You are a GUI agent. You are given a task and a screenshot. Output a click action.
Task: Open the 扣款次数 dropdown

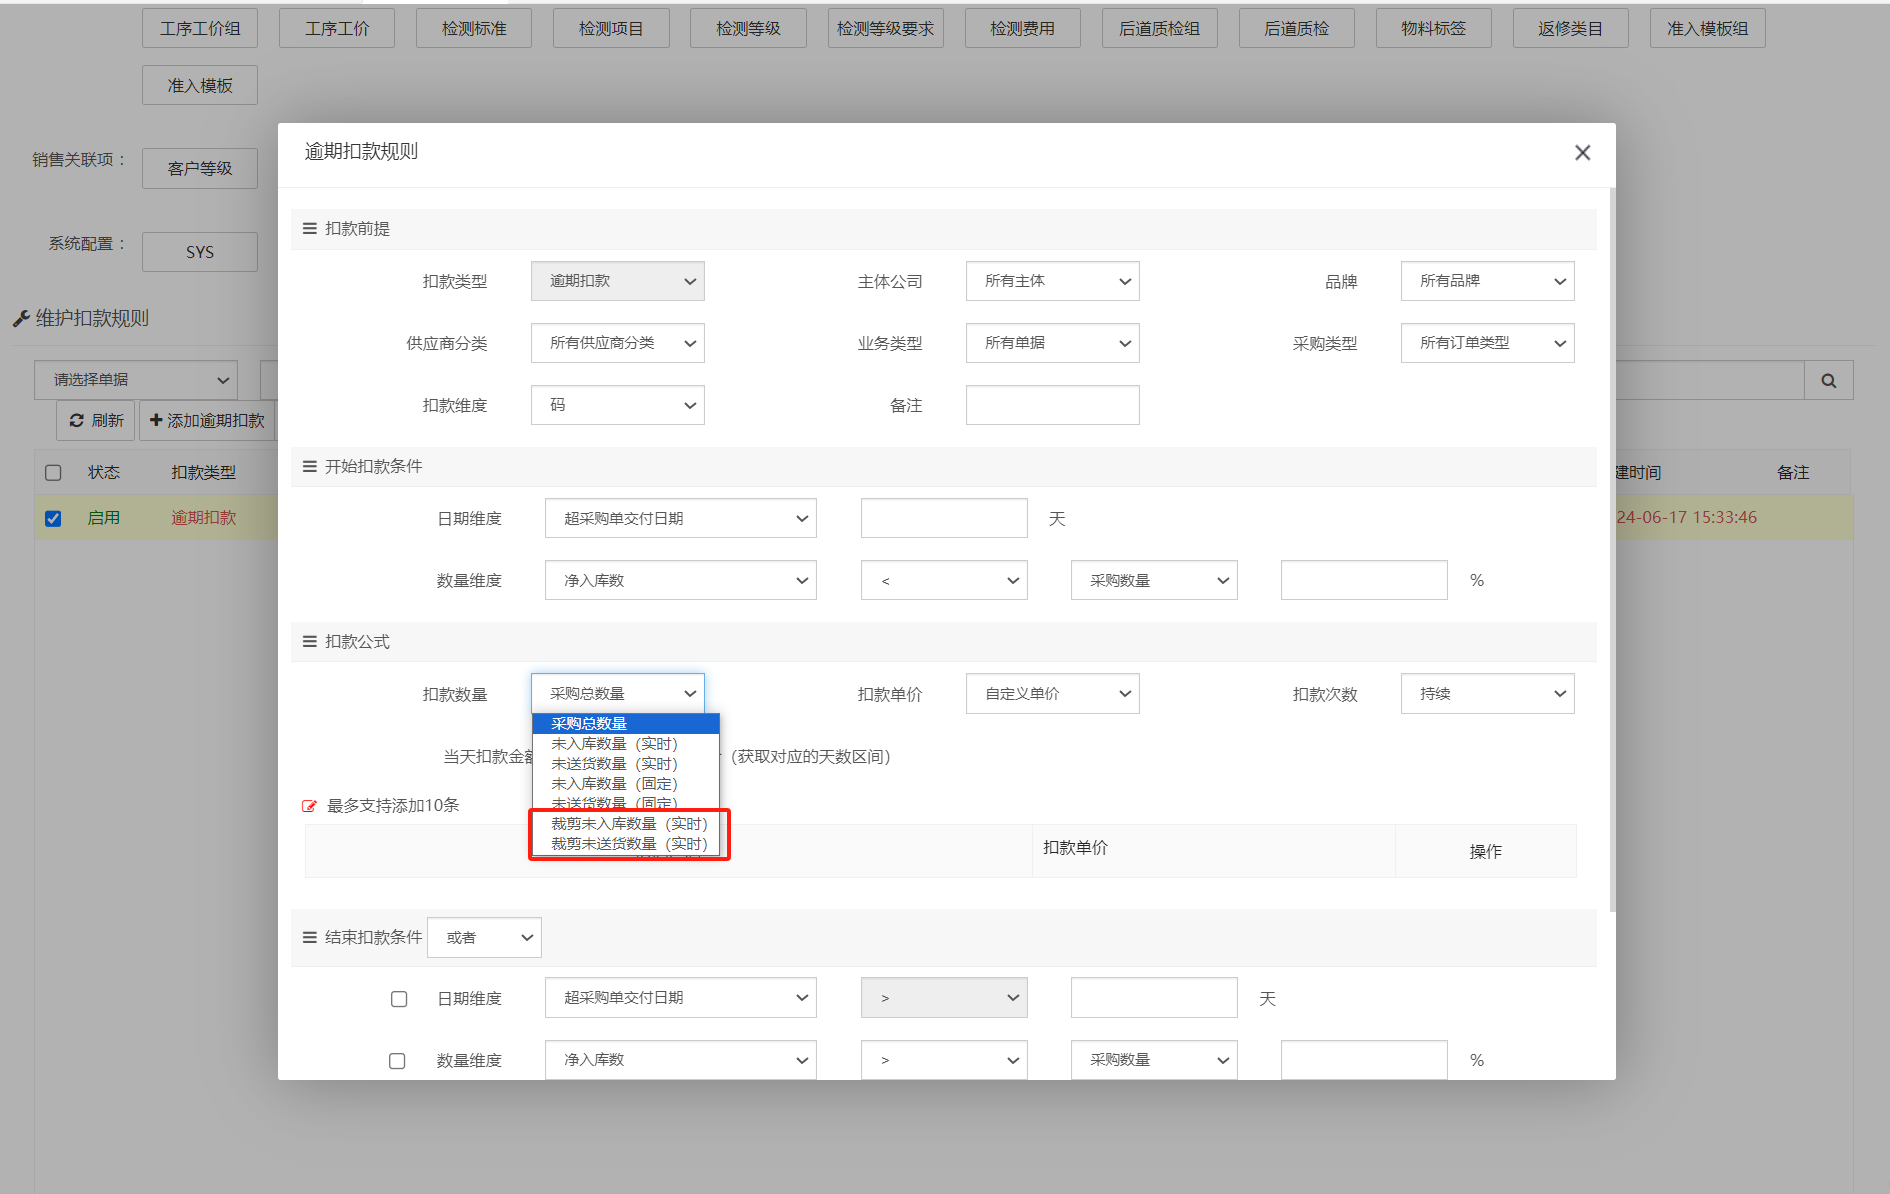tap(1487, 694)
